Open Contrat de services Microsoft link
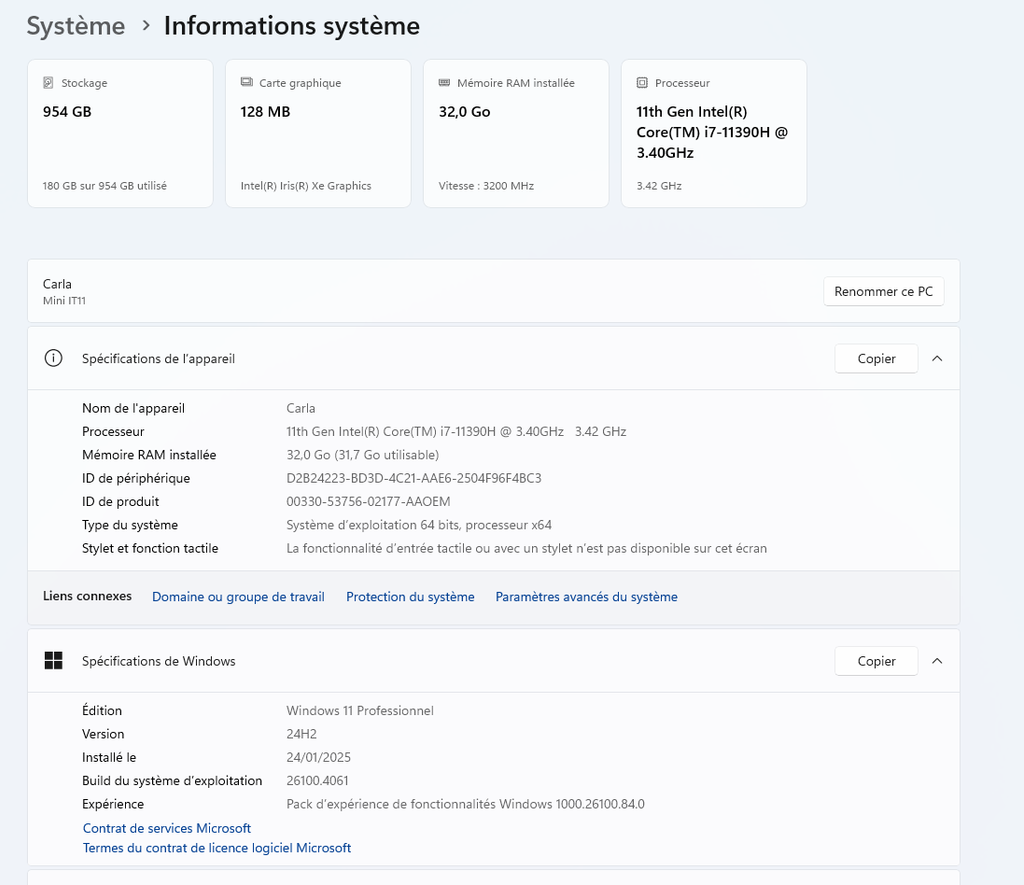This screenshot has width=1024, height=885. (x=167, y=828)
